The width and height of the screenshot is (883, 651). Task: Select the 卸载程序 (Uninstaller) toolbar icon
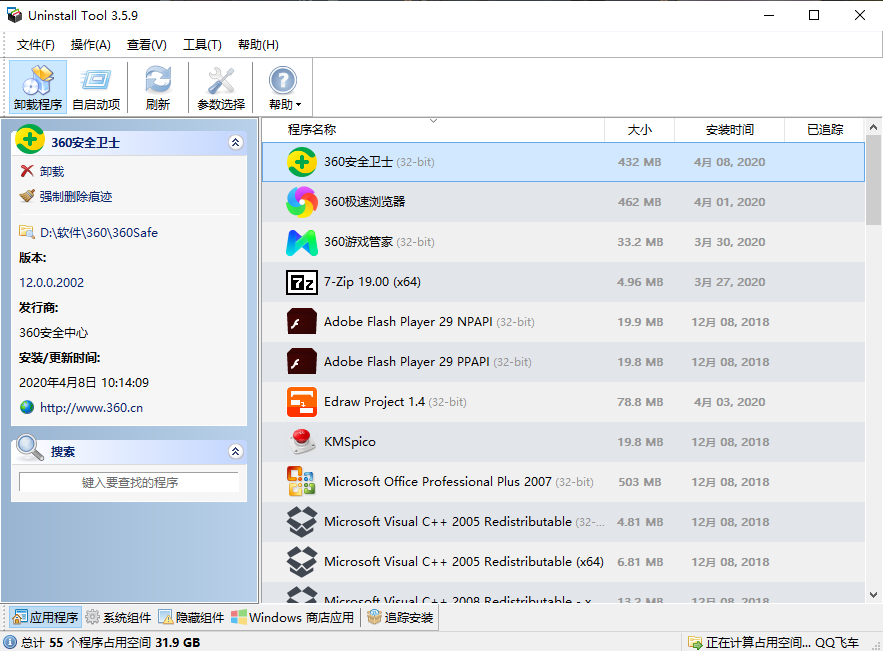pyautogui.click(x=37, y=87)
